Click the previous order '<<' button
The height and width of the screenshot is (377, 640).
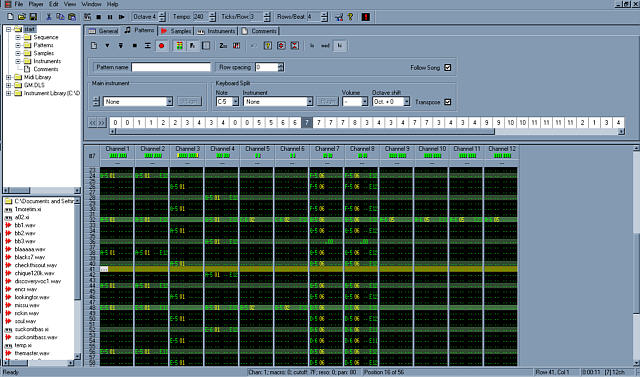(x=93, y=122)
